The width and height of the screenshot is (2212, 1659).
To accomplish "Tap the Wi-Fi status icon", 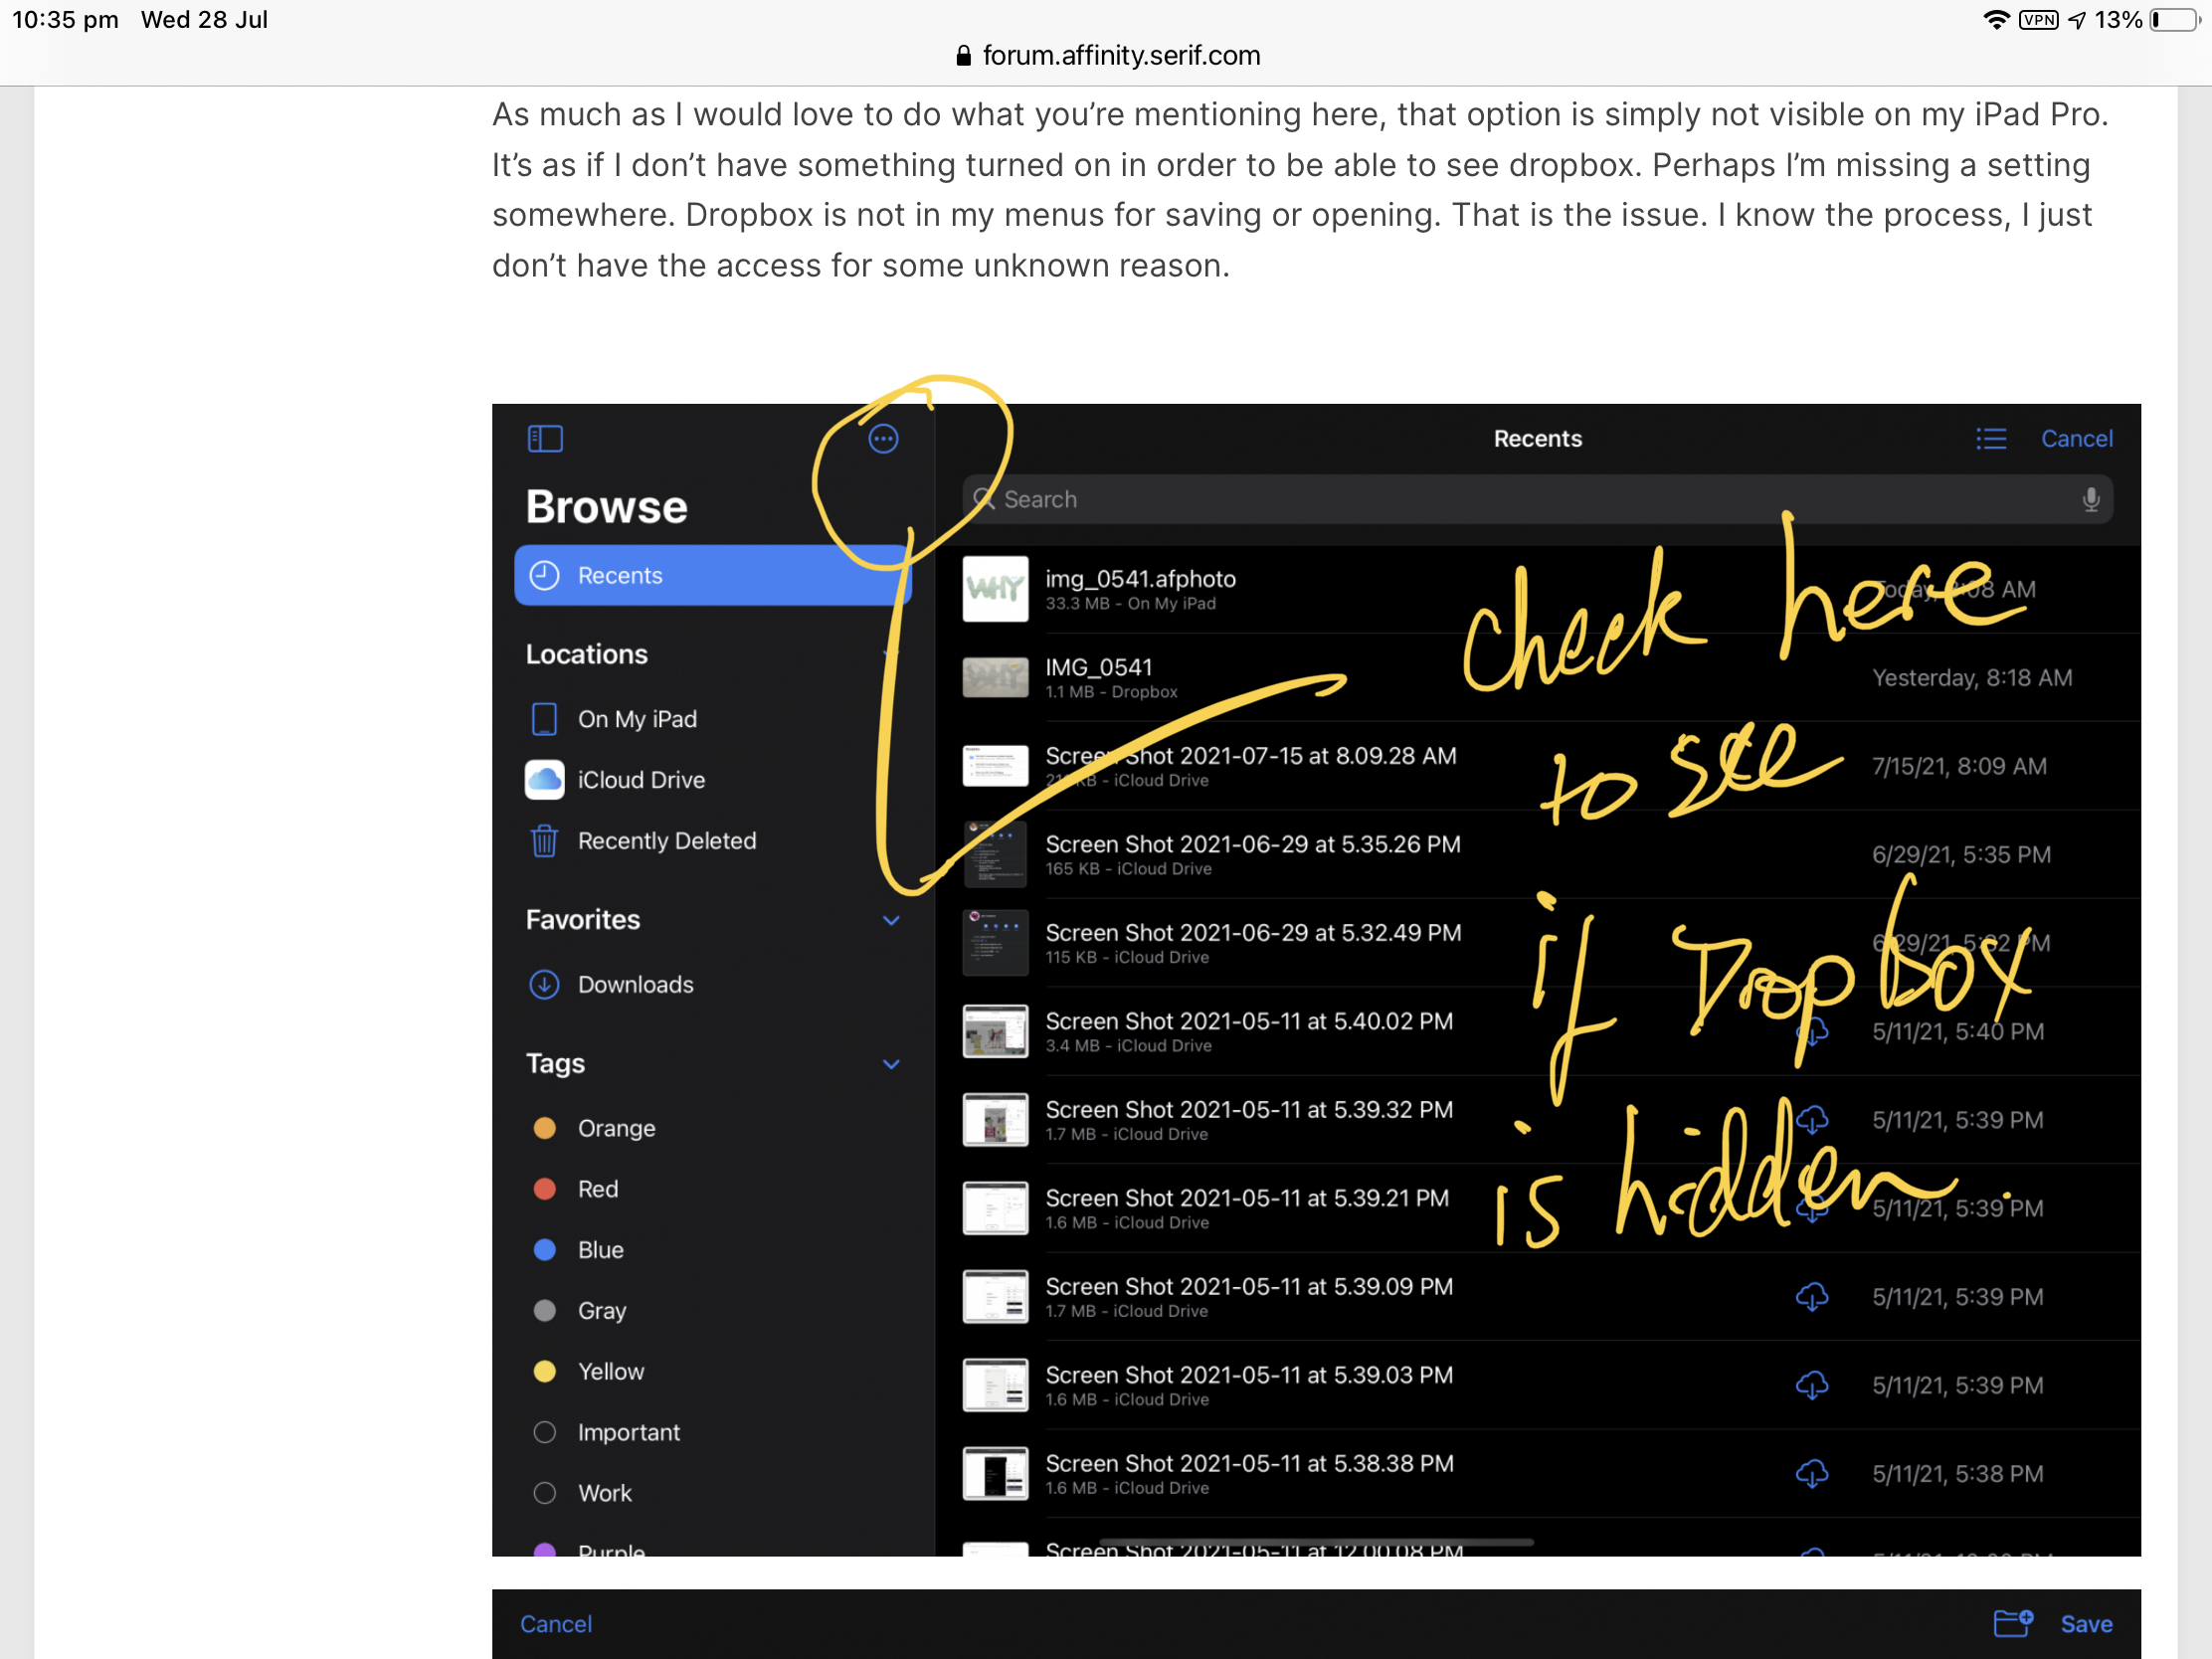I will point(1996,19).
